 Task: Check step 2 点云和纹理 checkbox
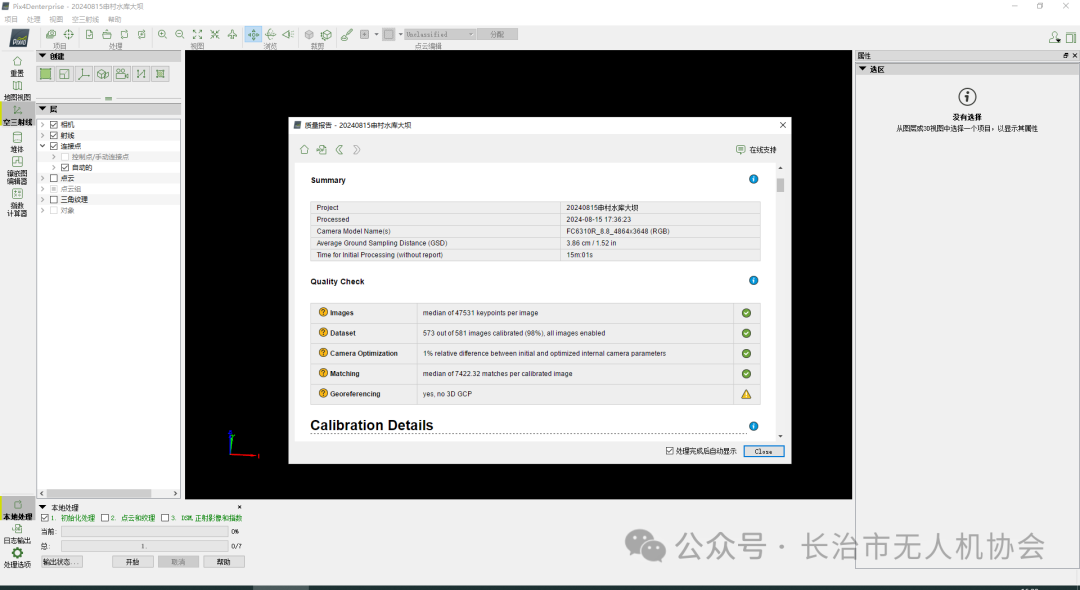105,518
